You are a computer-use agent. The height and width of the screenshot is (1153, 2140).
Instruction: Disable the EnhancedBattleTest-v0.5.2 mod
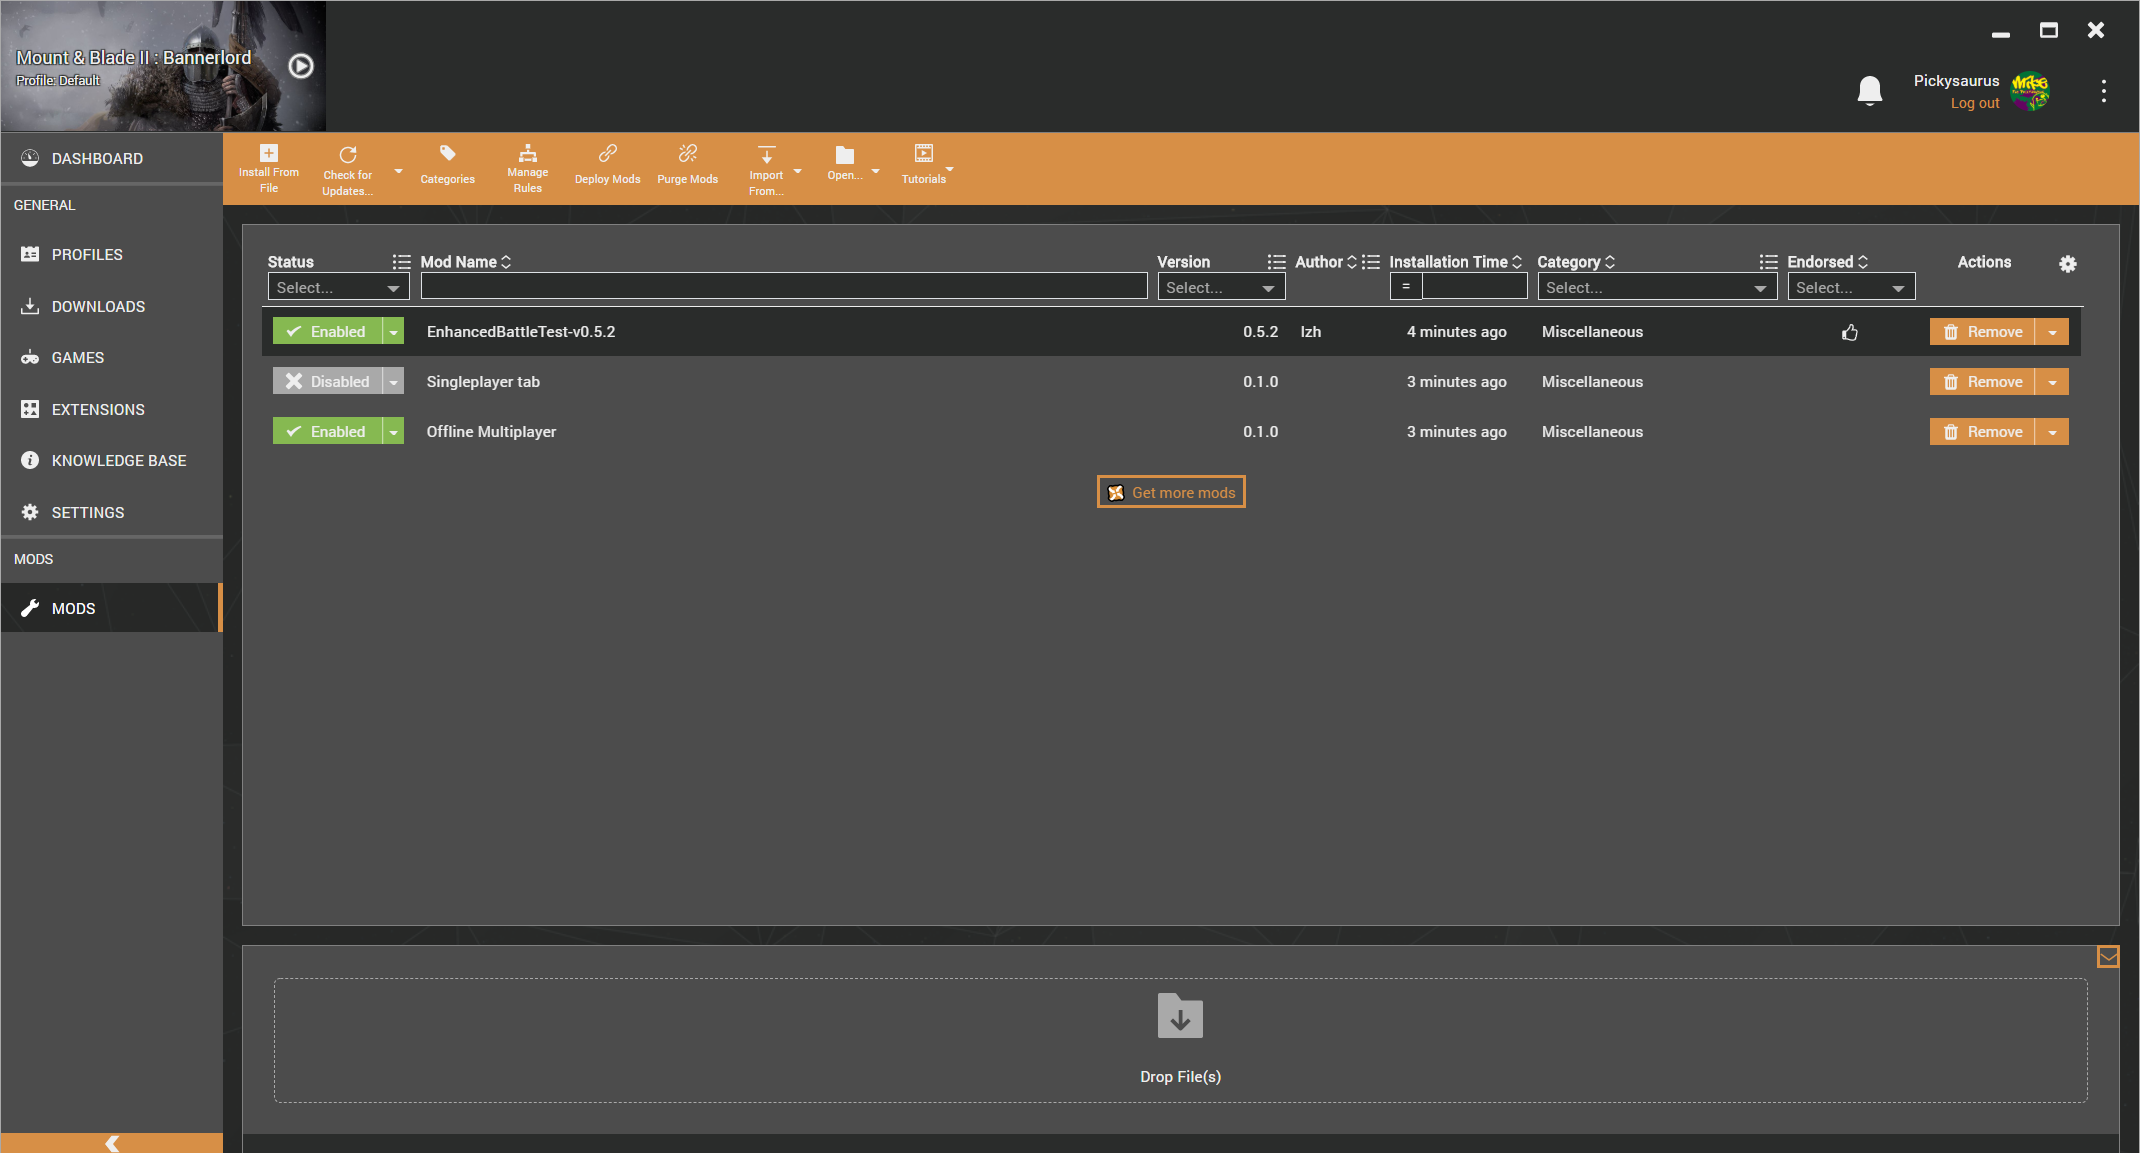pos(327,332)
